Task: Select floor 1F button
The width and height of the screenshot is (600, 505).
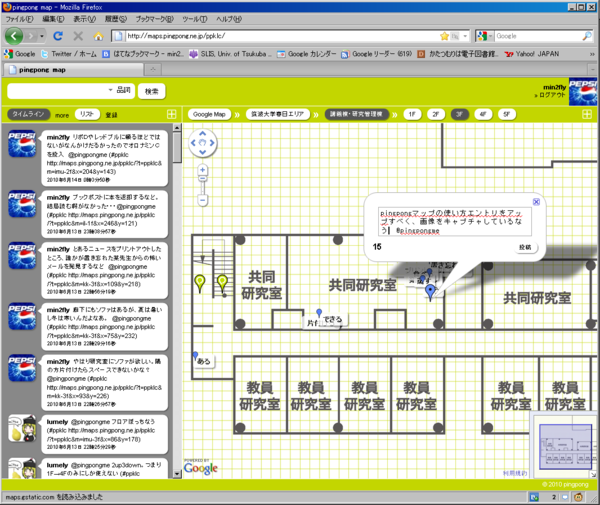Action: pyautogui.click(x=412, y=114)
